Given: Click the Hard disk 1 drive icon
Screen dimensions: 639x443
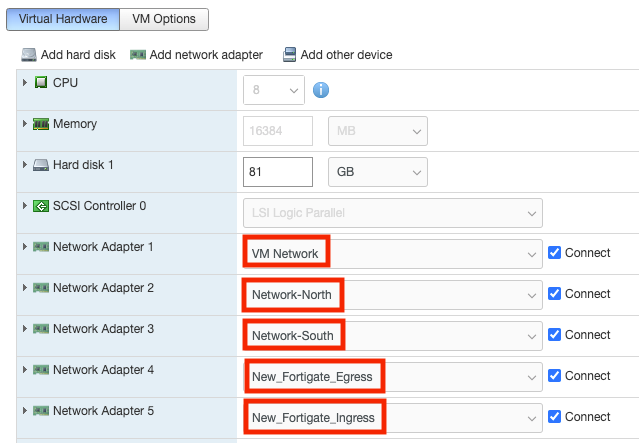Looking at the screenshot, I should click(x=41, y=165).
